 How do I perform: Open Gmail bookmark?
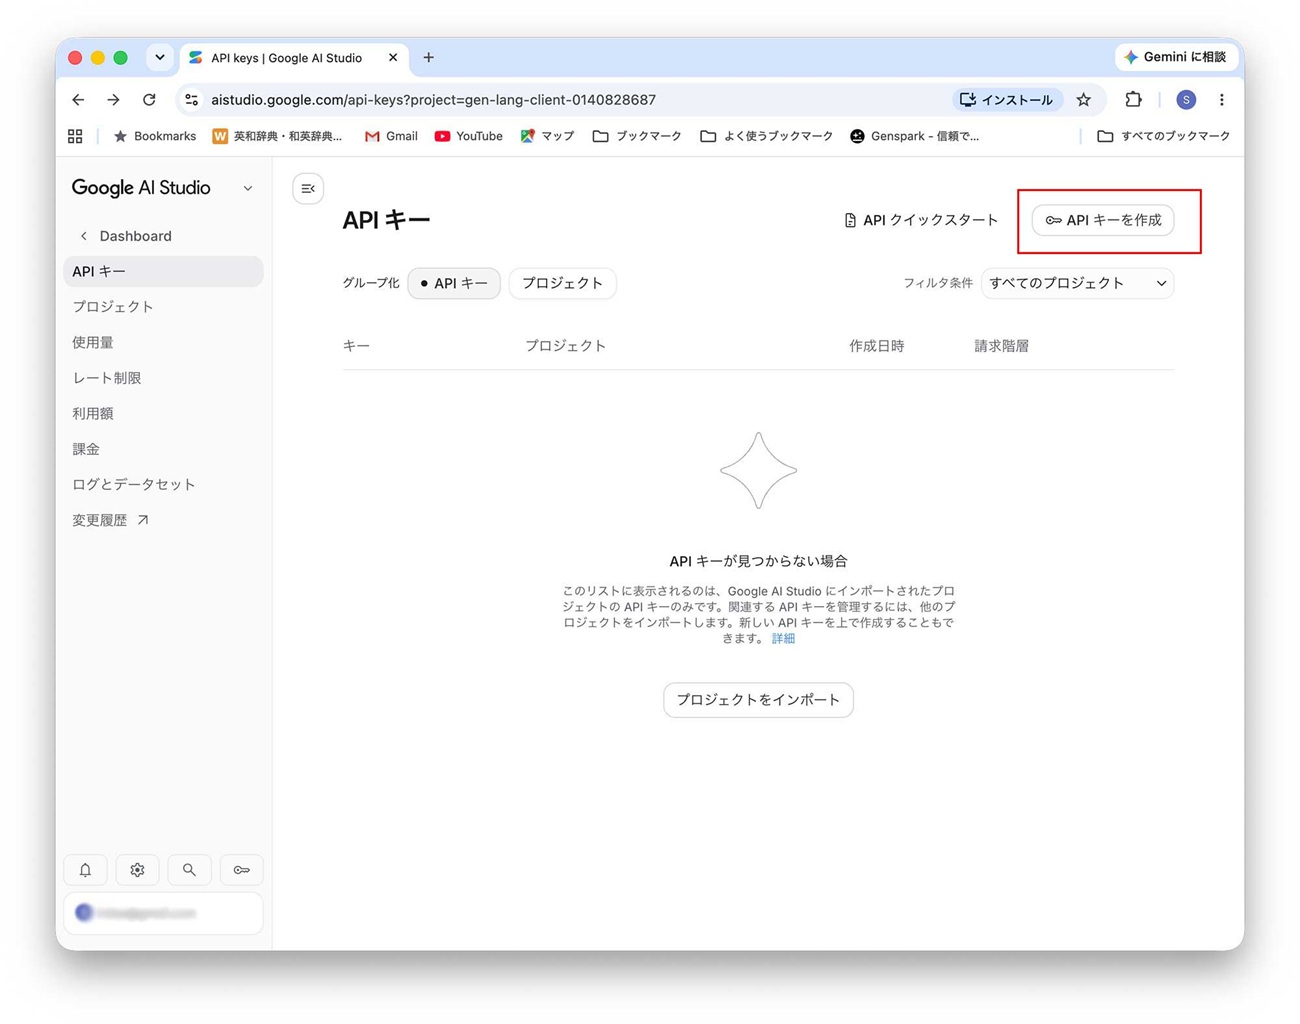391,136
